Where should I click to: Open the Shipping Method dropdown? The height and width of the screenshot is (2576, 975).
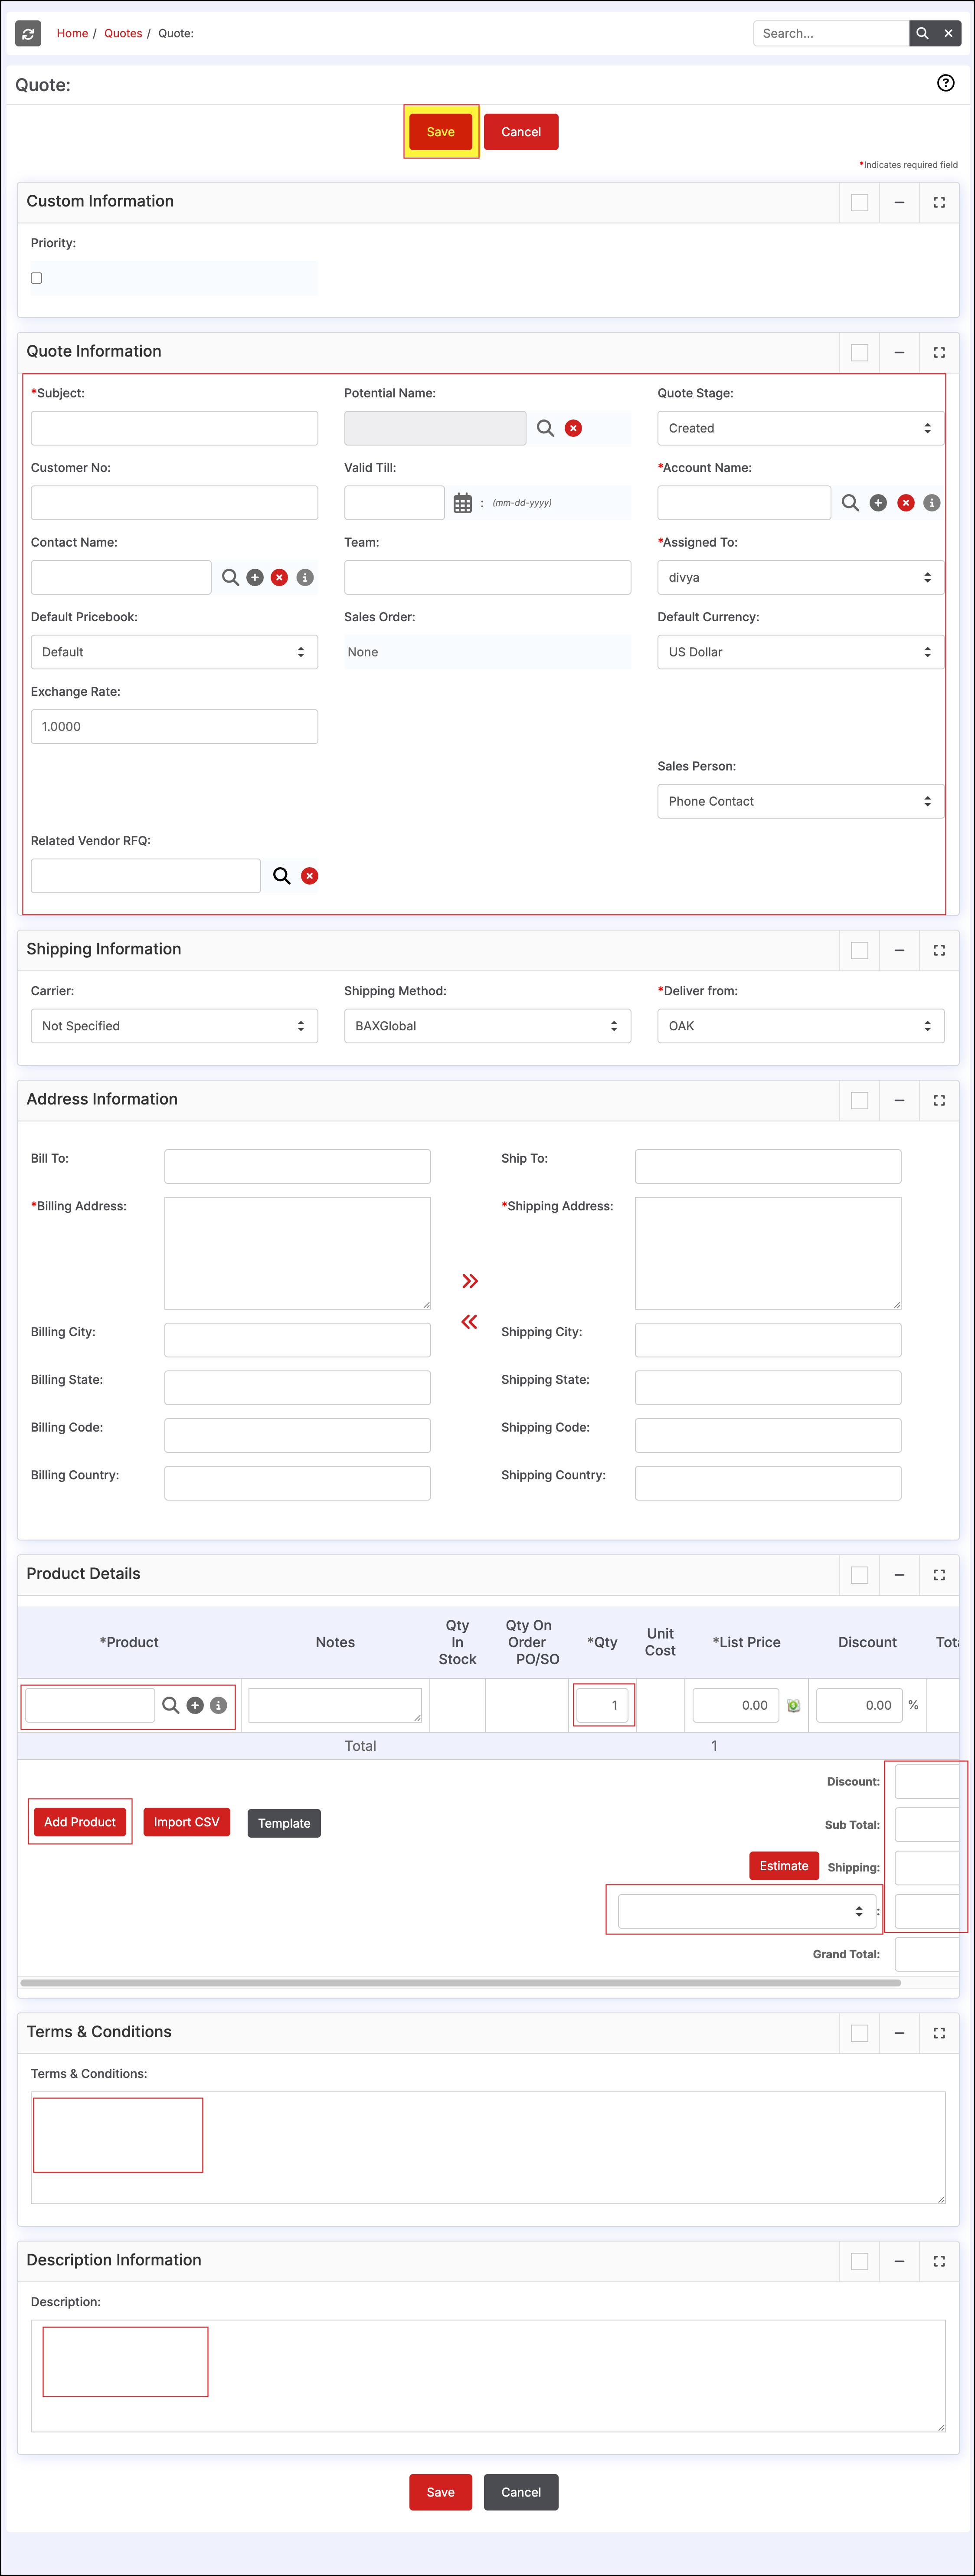click(x=487, y=1026)
